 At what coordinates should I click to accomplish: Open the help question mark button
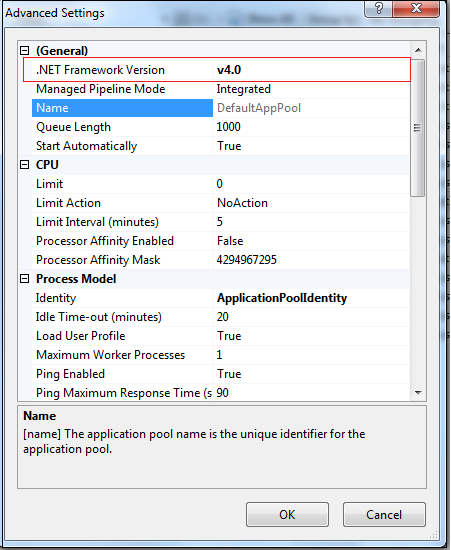(x=379, y=8)
